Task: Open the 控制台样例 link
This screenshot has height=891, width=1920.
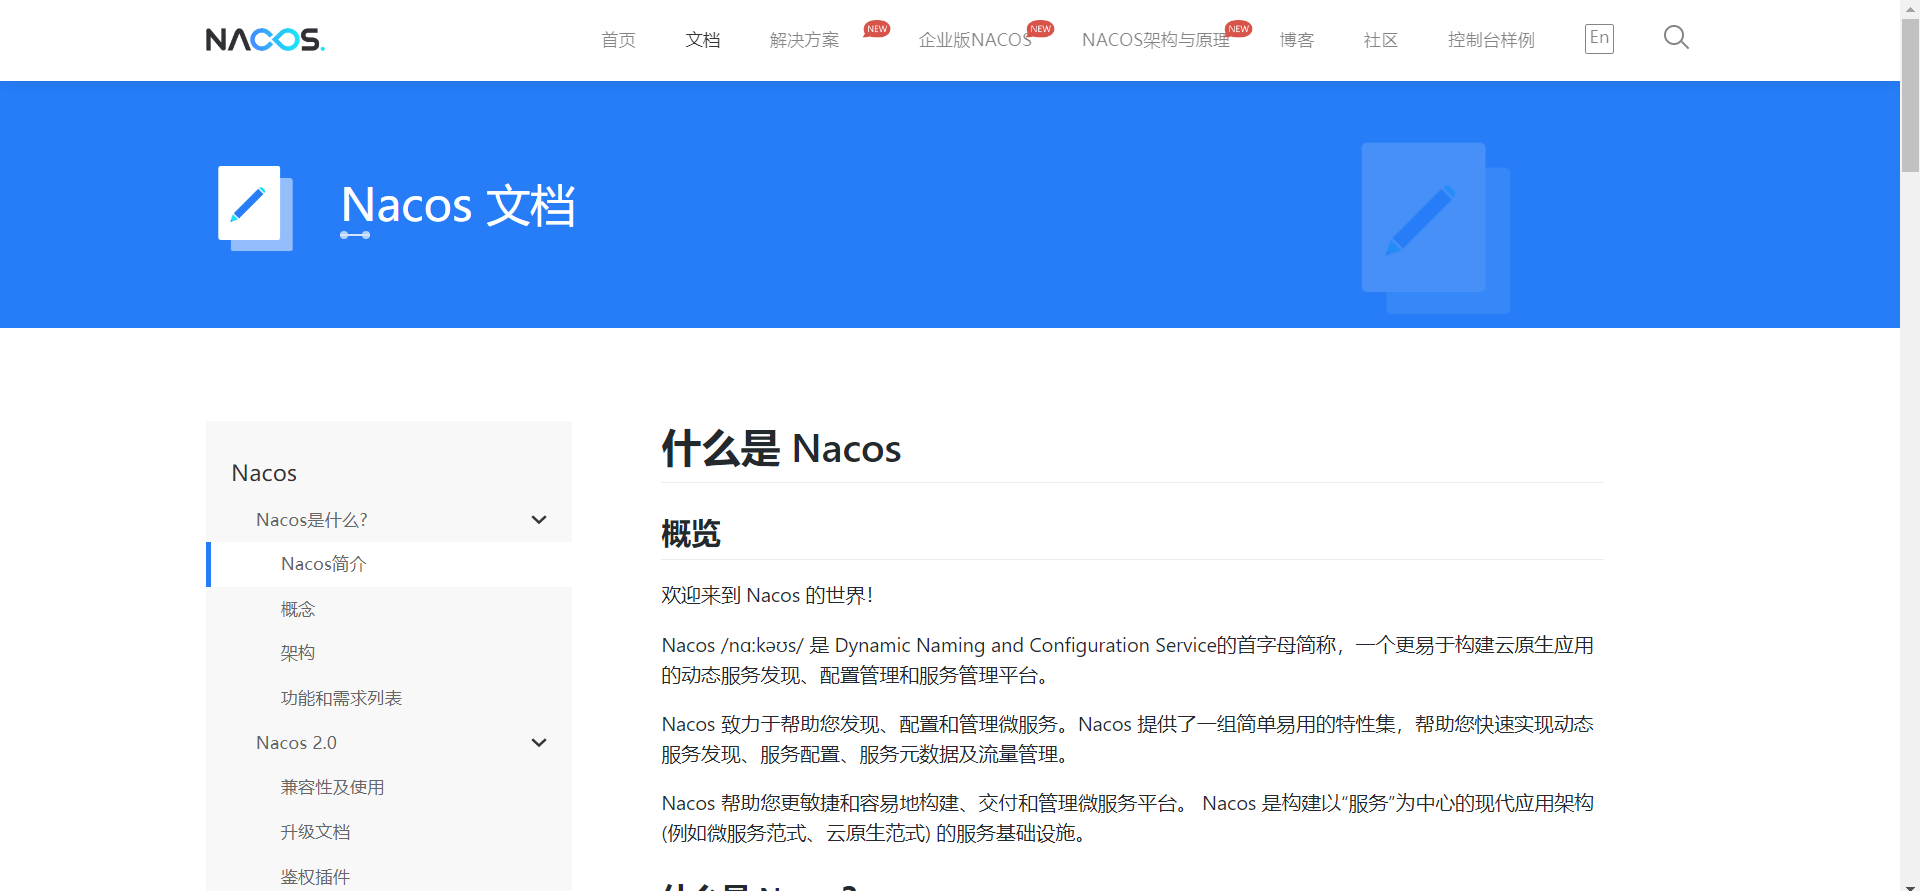Action: click(1490, 40)
